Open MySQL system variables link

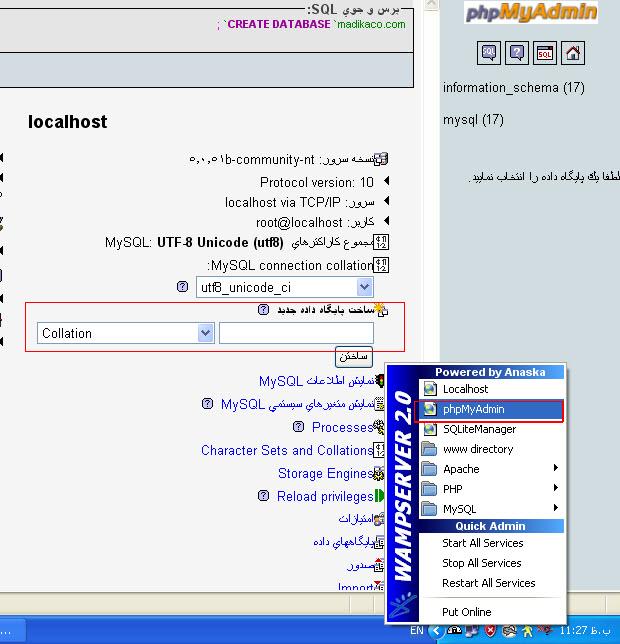coord(297,404)
